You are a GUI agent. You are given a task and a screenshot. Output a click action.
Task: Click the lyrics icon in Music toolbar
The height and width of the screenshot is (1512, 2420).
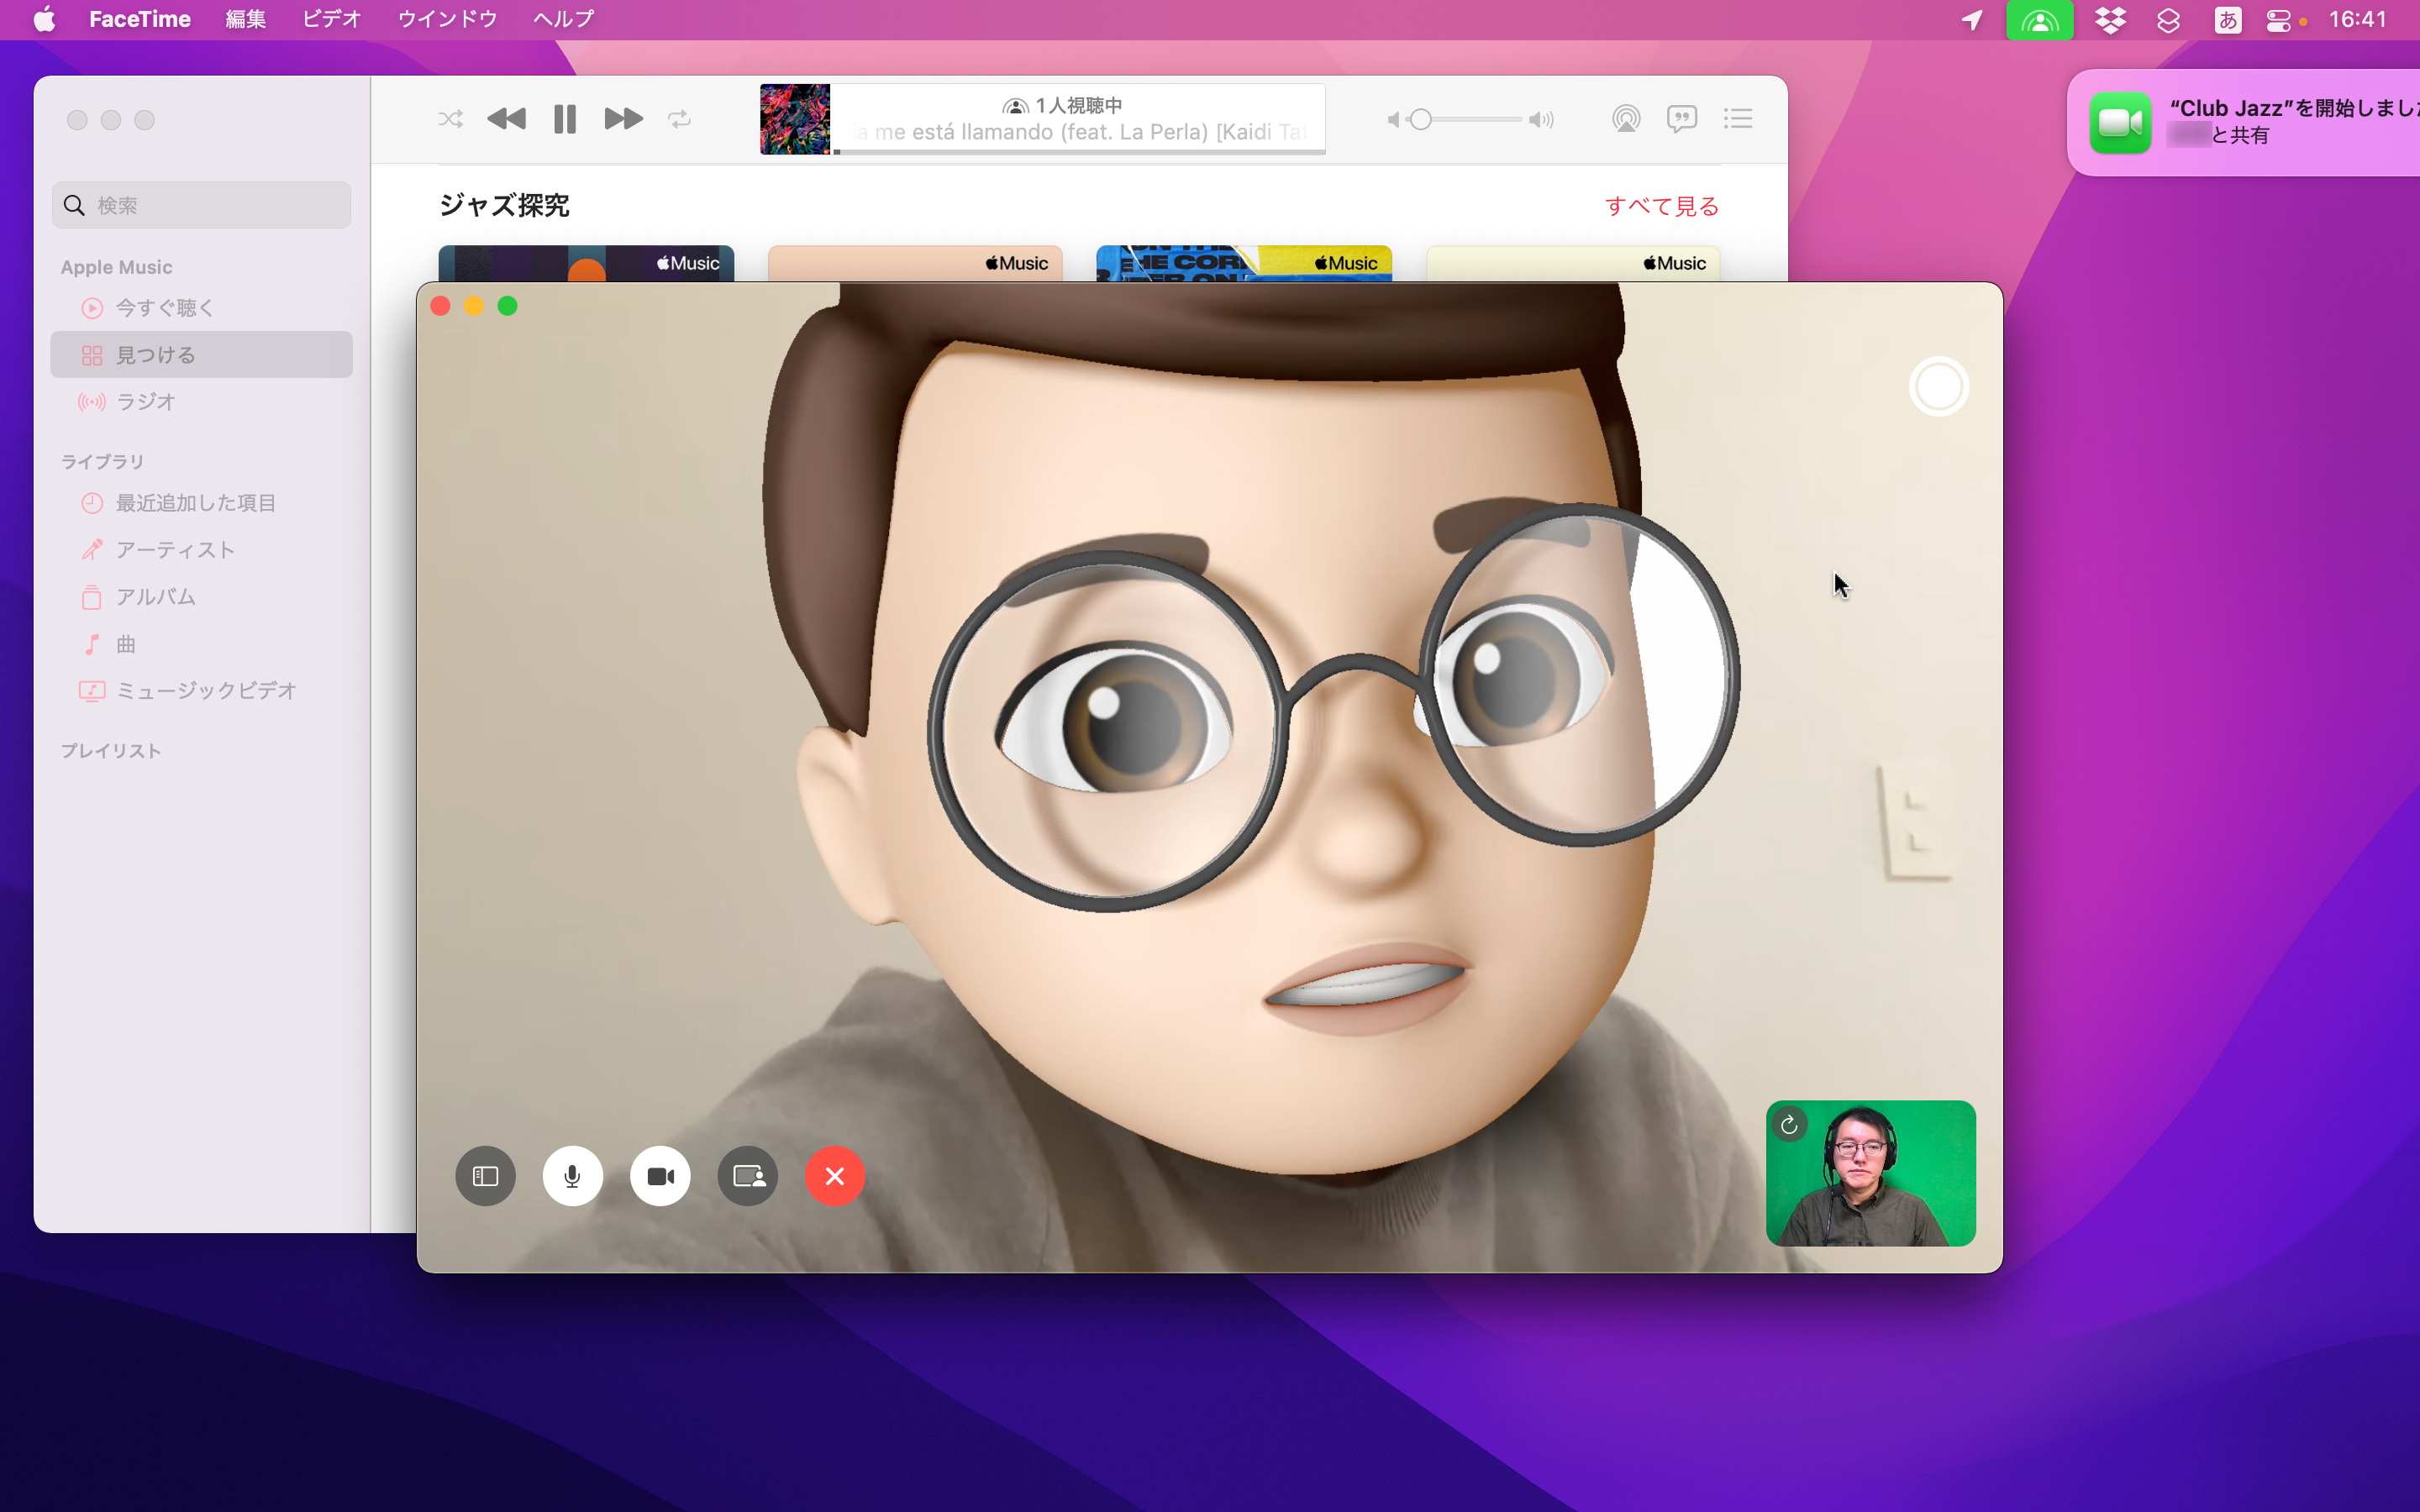[x=1681, y=118]
